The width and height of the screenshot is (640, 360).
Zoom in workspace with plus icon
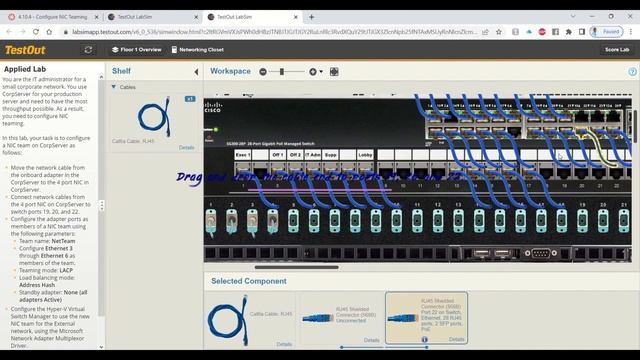[x=312, y=72]
